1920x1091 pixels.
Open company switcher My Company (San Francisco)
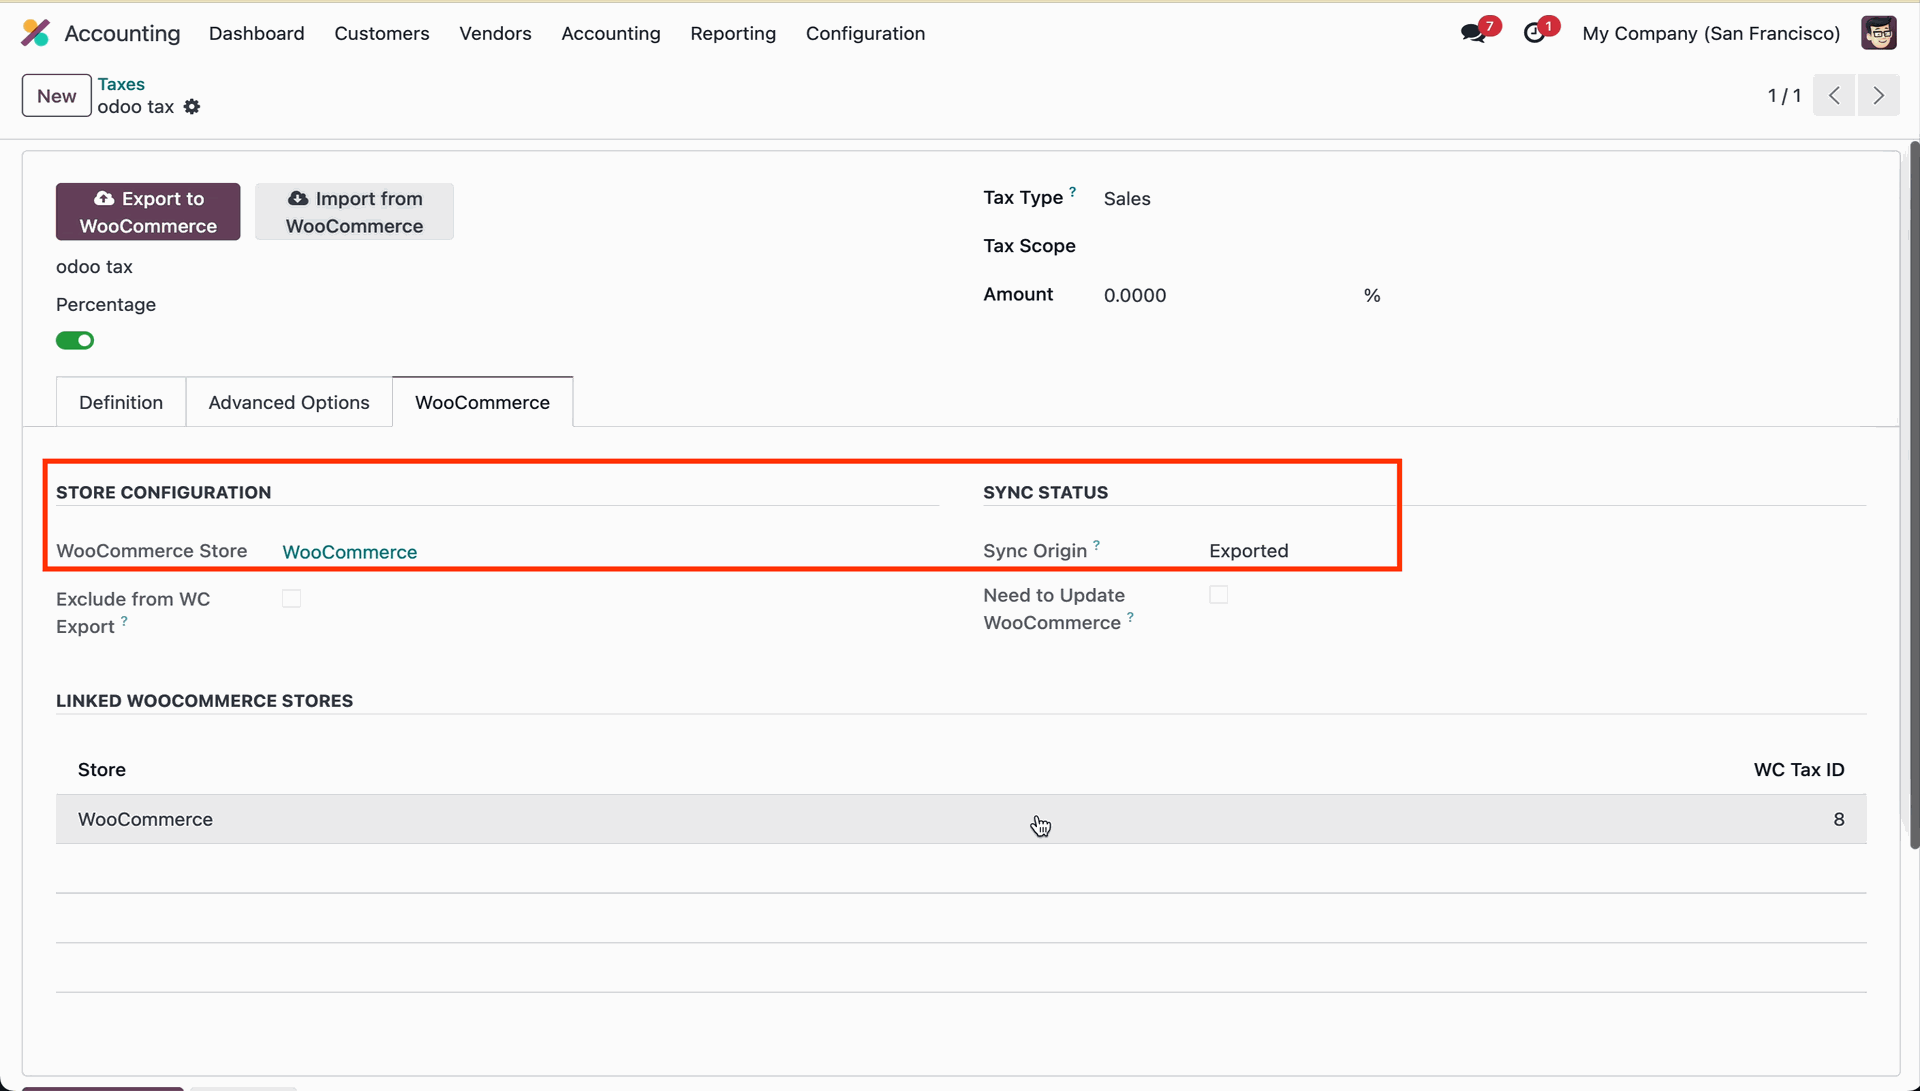click(1710, 33)
